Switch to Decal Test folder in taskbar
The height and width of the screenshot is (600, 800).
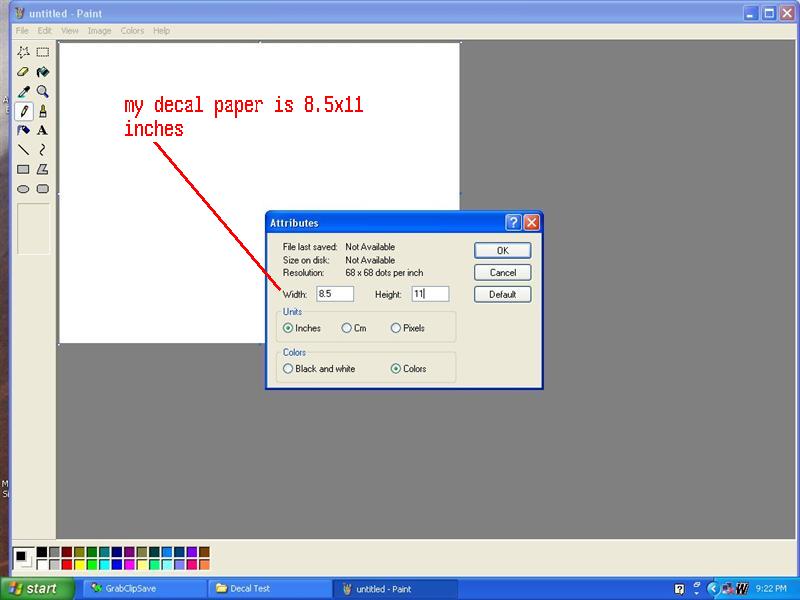pyautogui.click(x=270, y=589)
